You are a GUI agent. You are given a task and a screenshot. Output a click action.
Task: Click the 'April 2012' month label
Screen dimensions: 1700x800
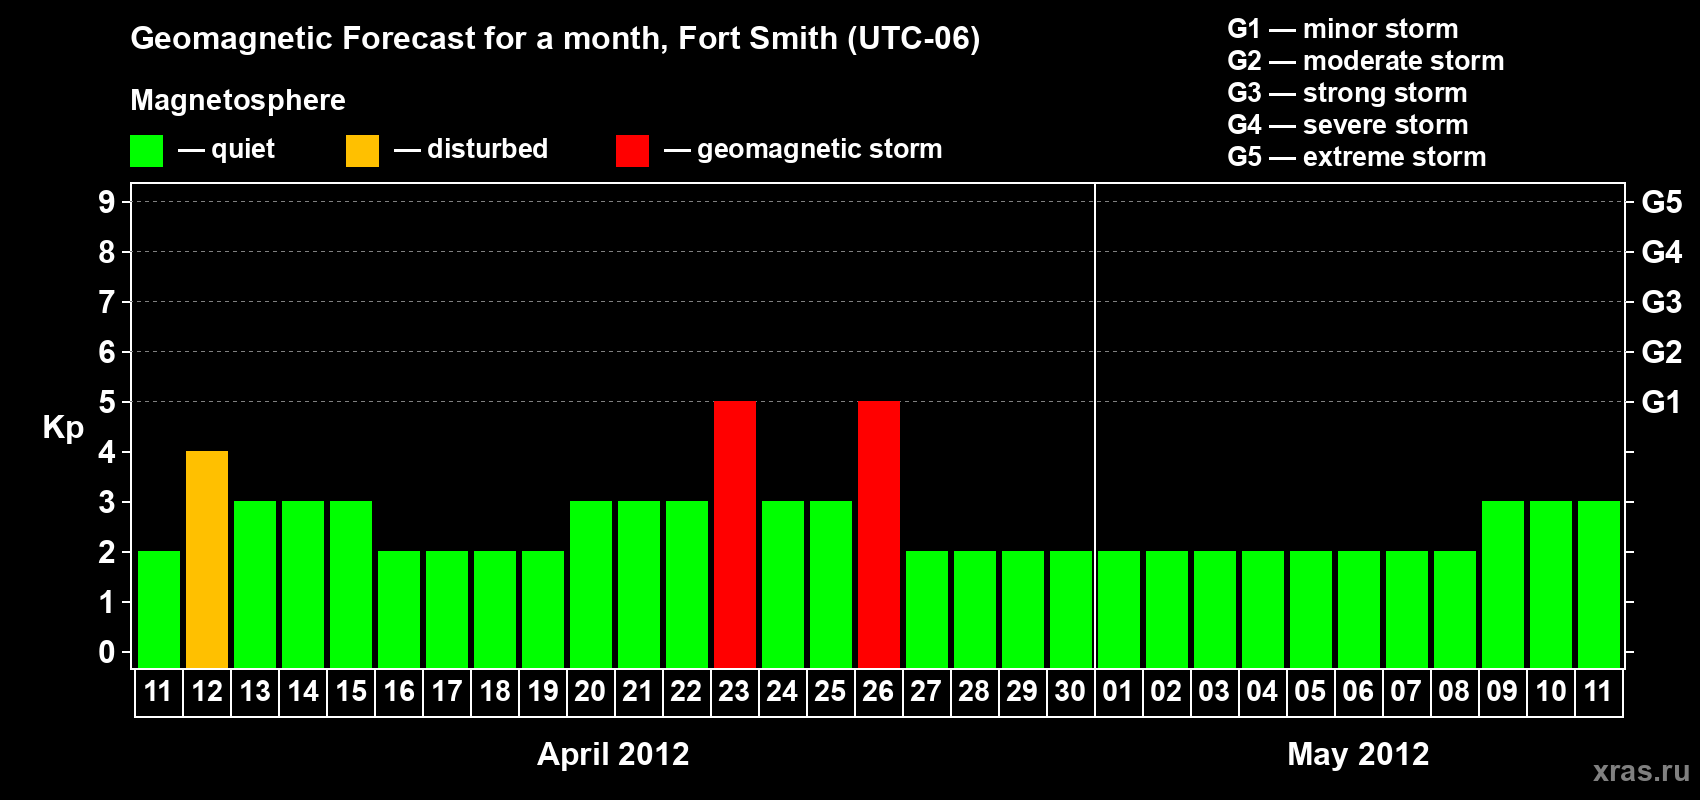(613, 754)
